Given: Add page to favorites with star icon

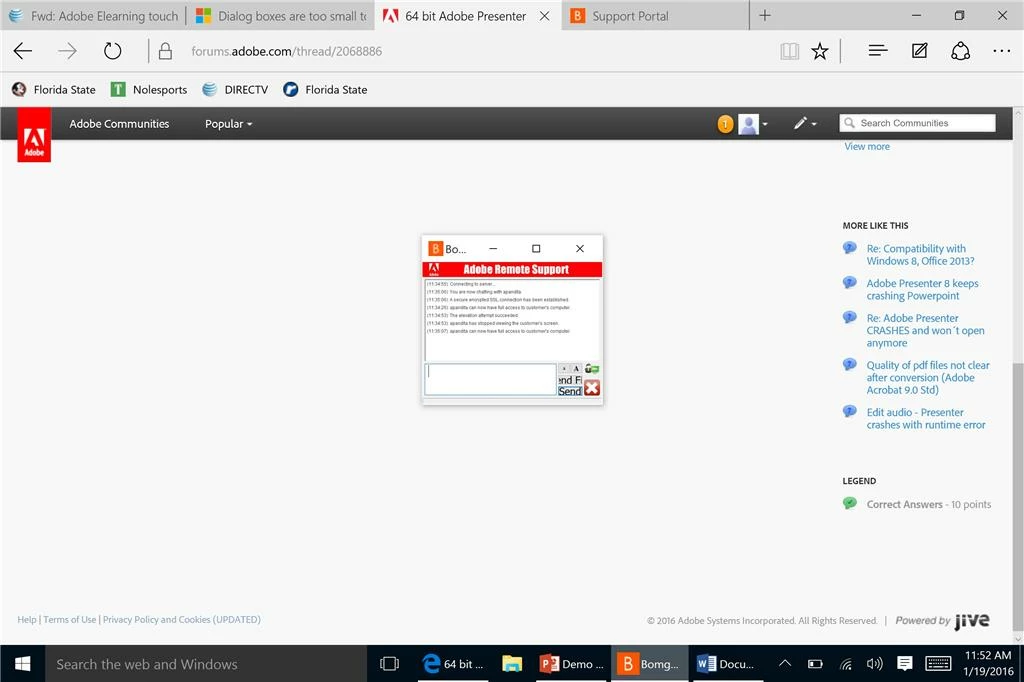Looking at the screenshot, I should [820, 51].
